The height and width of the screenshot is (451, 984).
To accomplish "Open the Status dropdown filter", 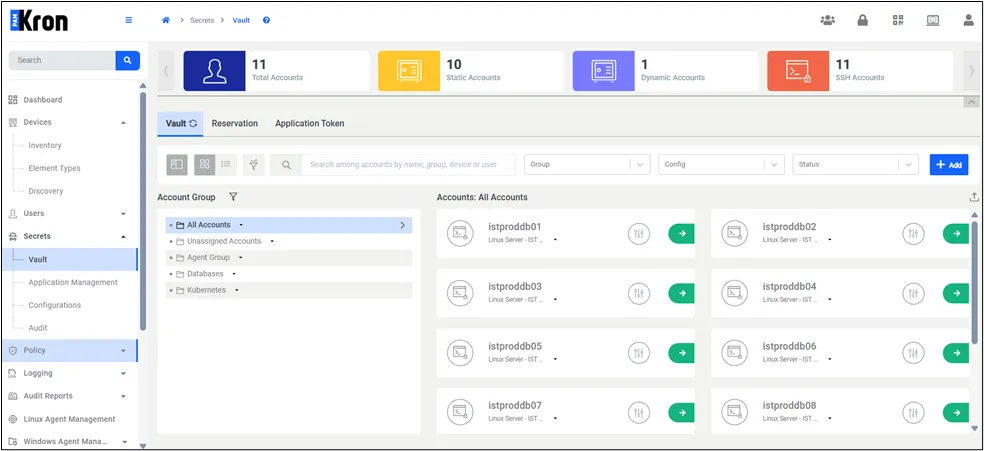I will (x=855, y=164).
